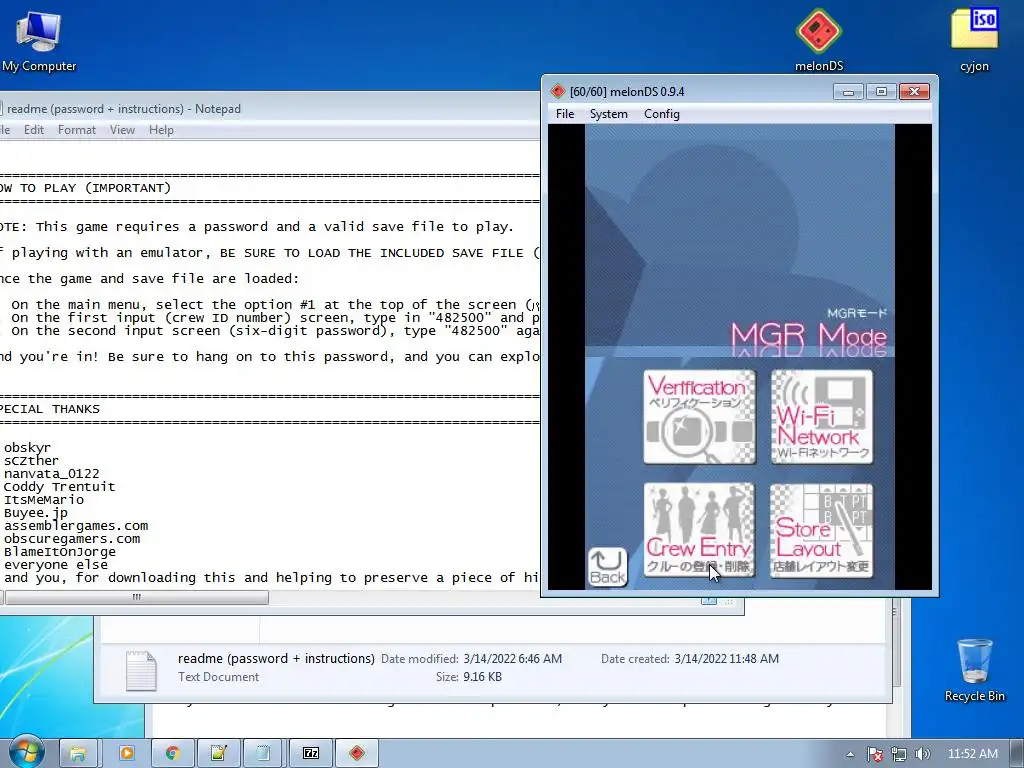Screen dimensions: 1024x768
Task: Open Action Center flag icon
Action: (874, 754)
